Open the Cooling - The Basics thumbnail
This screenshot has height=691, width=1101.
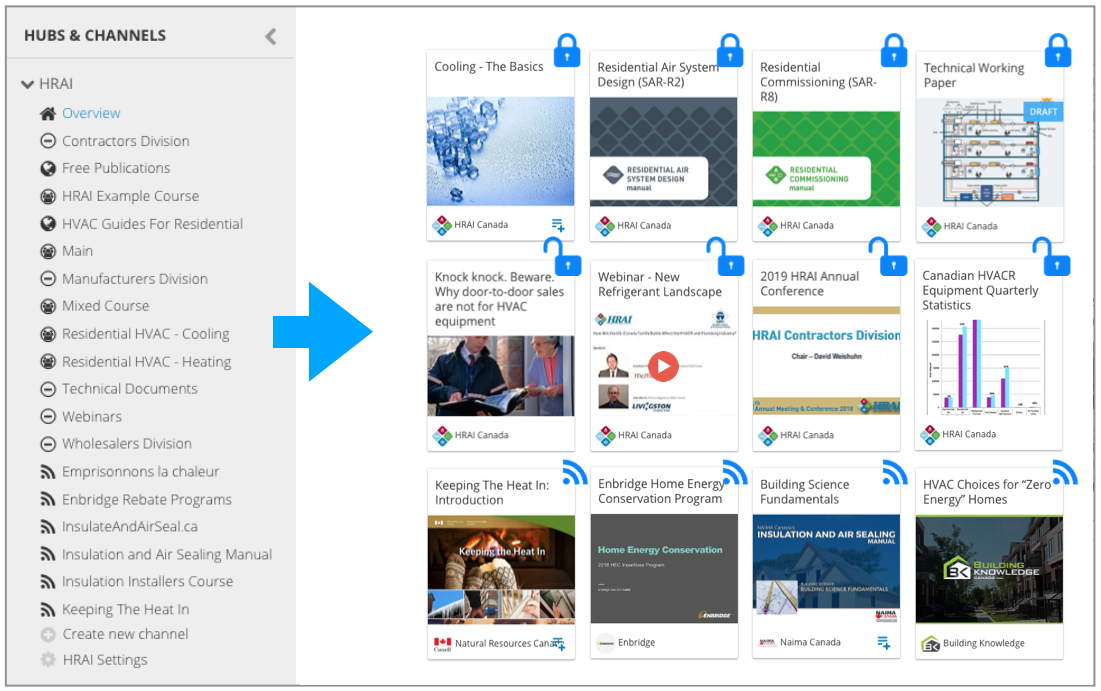pyautogui.click(x=501, y=152)
